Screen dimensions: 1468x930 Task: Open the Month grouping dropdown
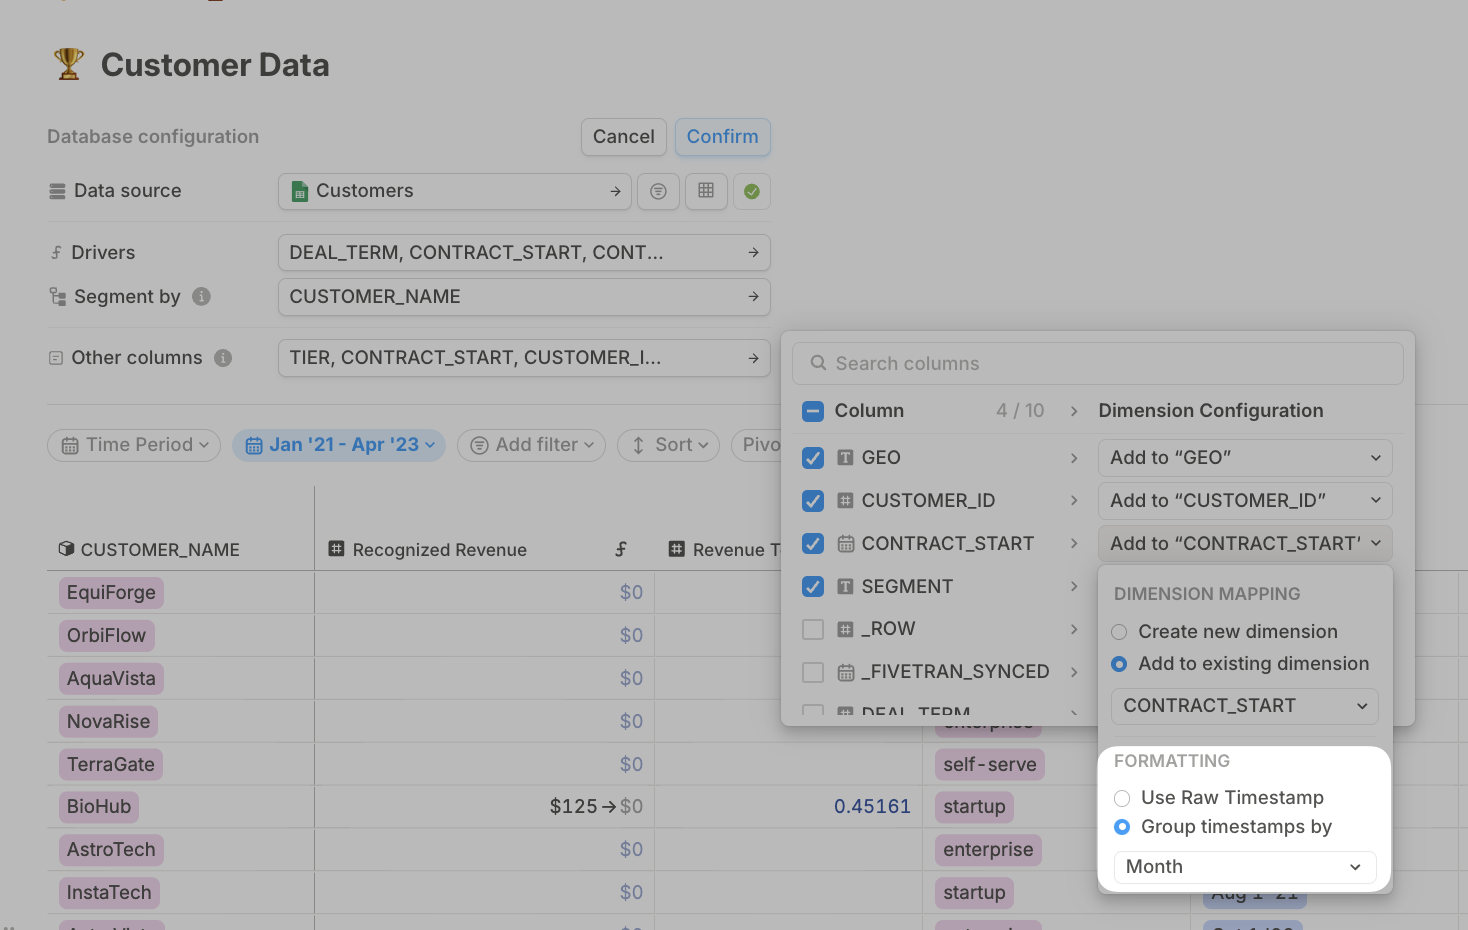(1245, 867)
